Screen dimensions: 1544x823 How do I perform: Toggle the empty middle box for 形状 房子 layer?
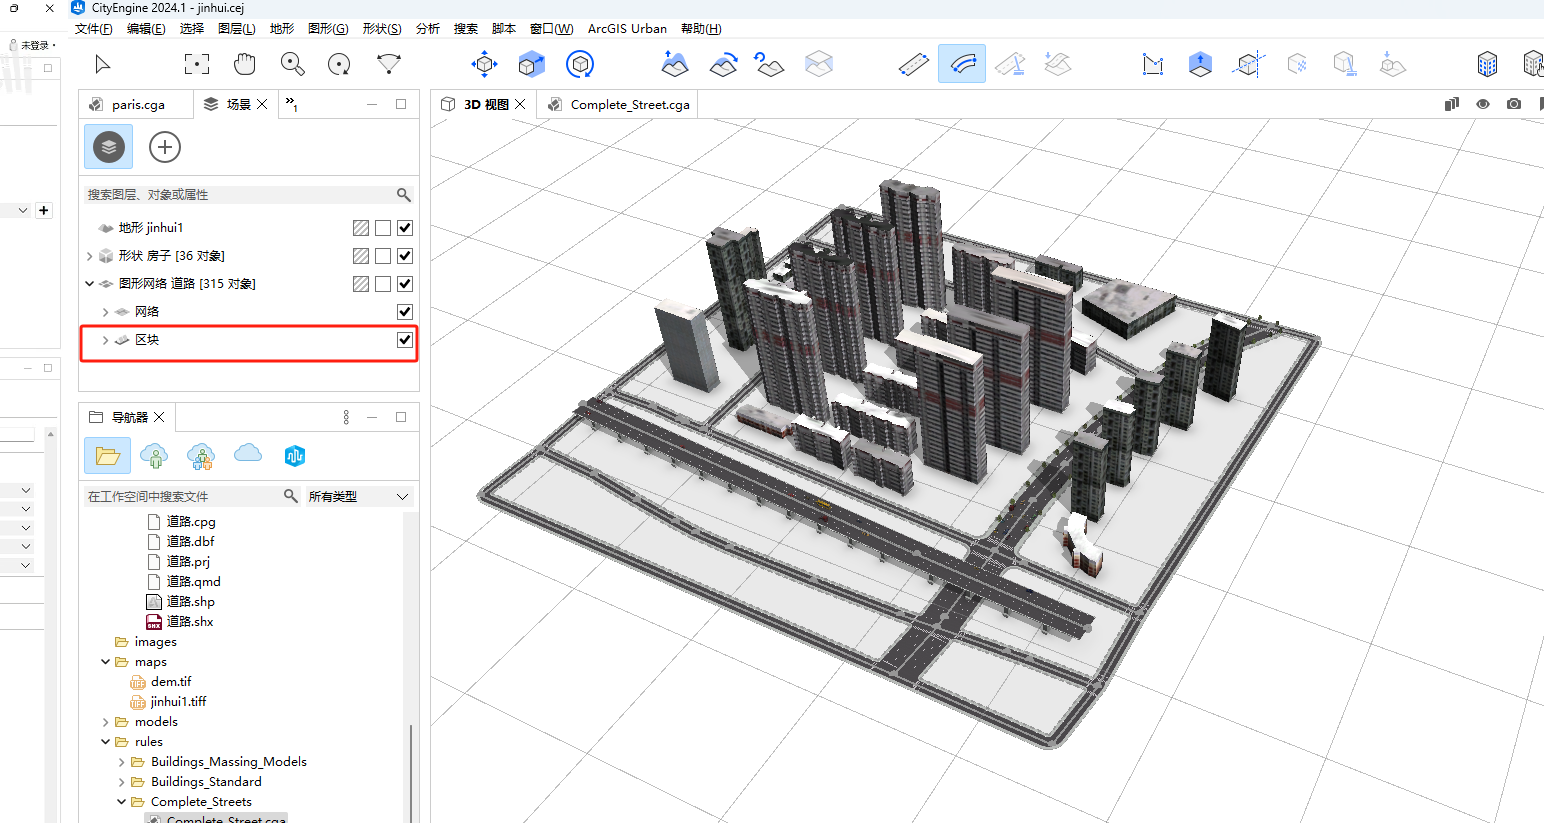[x=383, y=256]
